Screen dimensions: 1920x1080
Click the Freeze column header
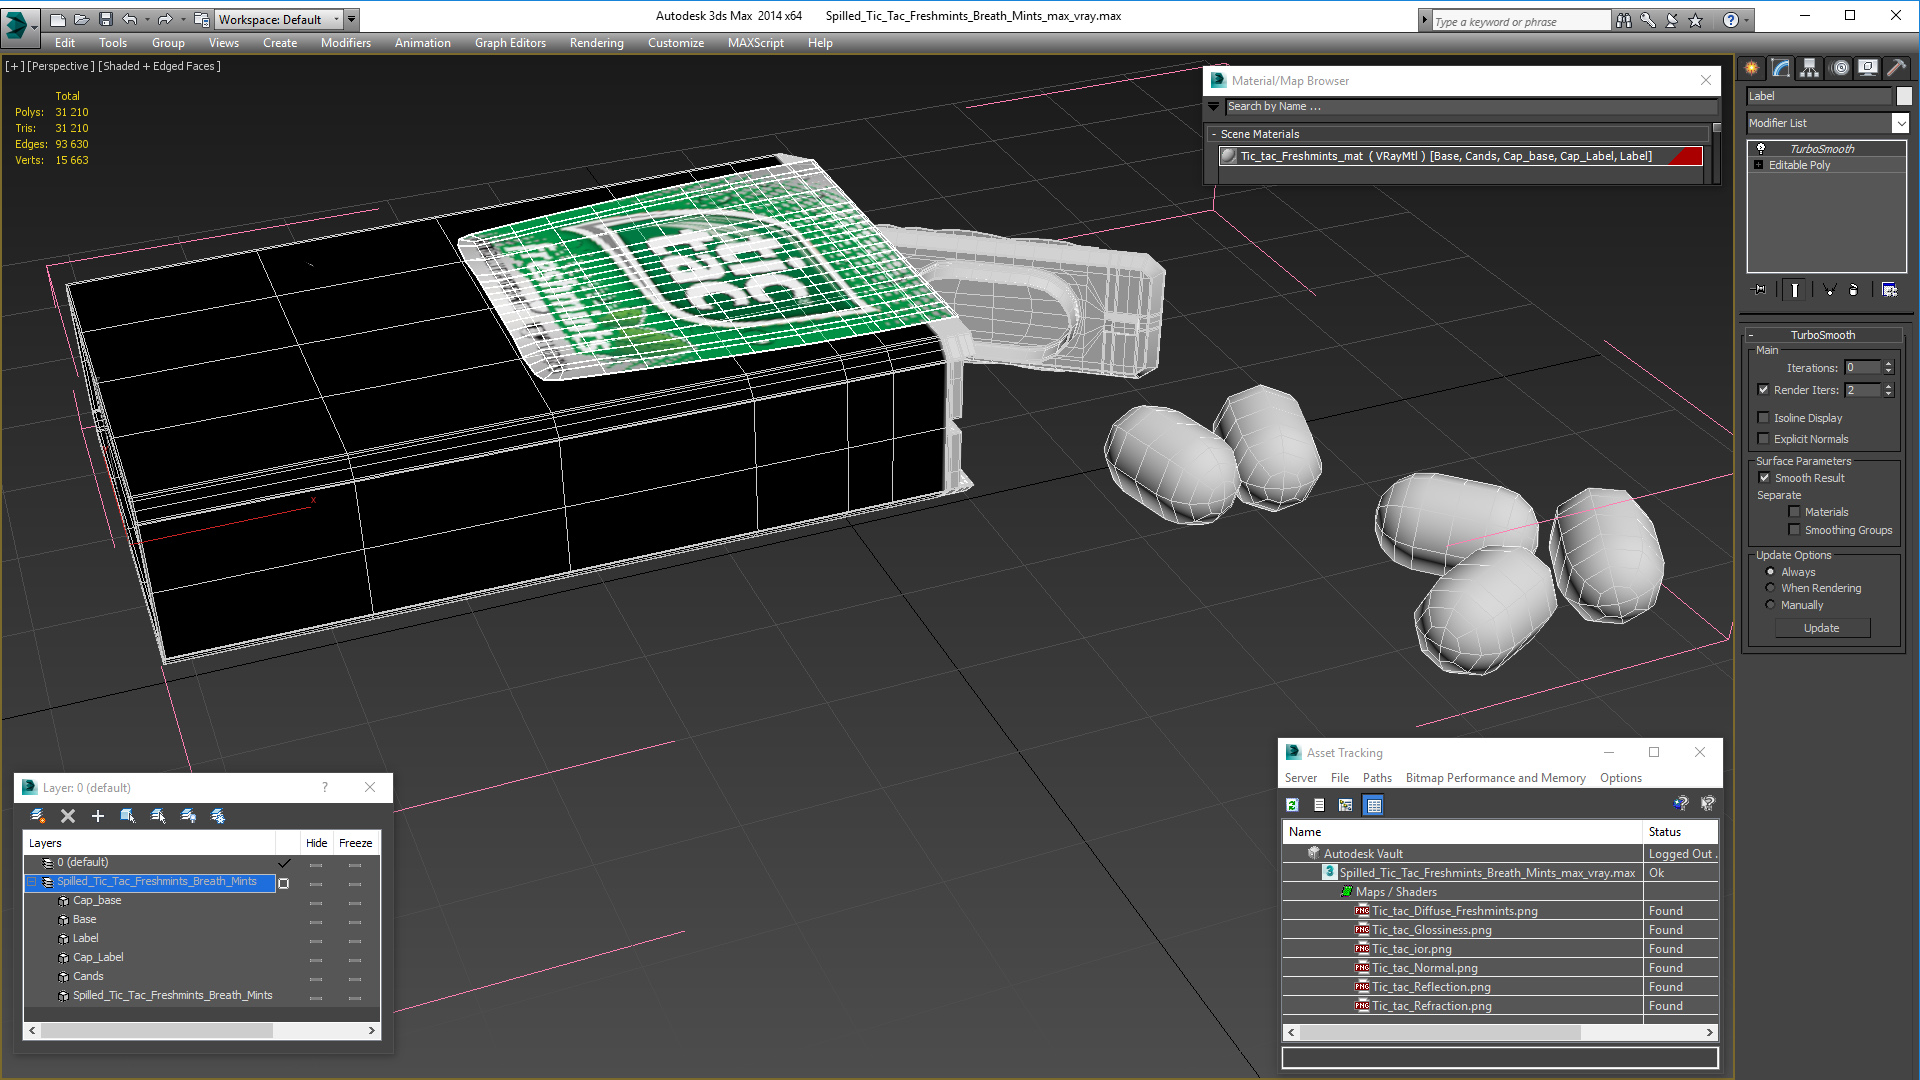[x=355, y=843]
